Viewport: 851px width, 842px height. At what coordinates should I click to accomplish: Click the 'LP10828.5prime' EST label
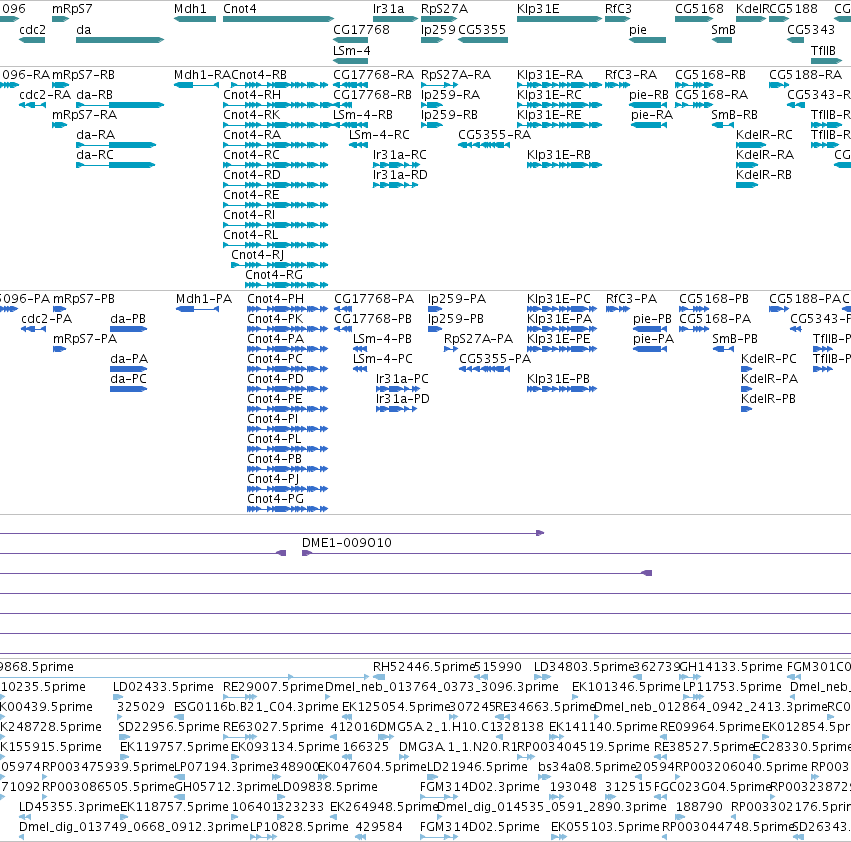[299, 826]
